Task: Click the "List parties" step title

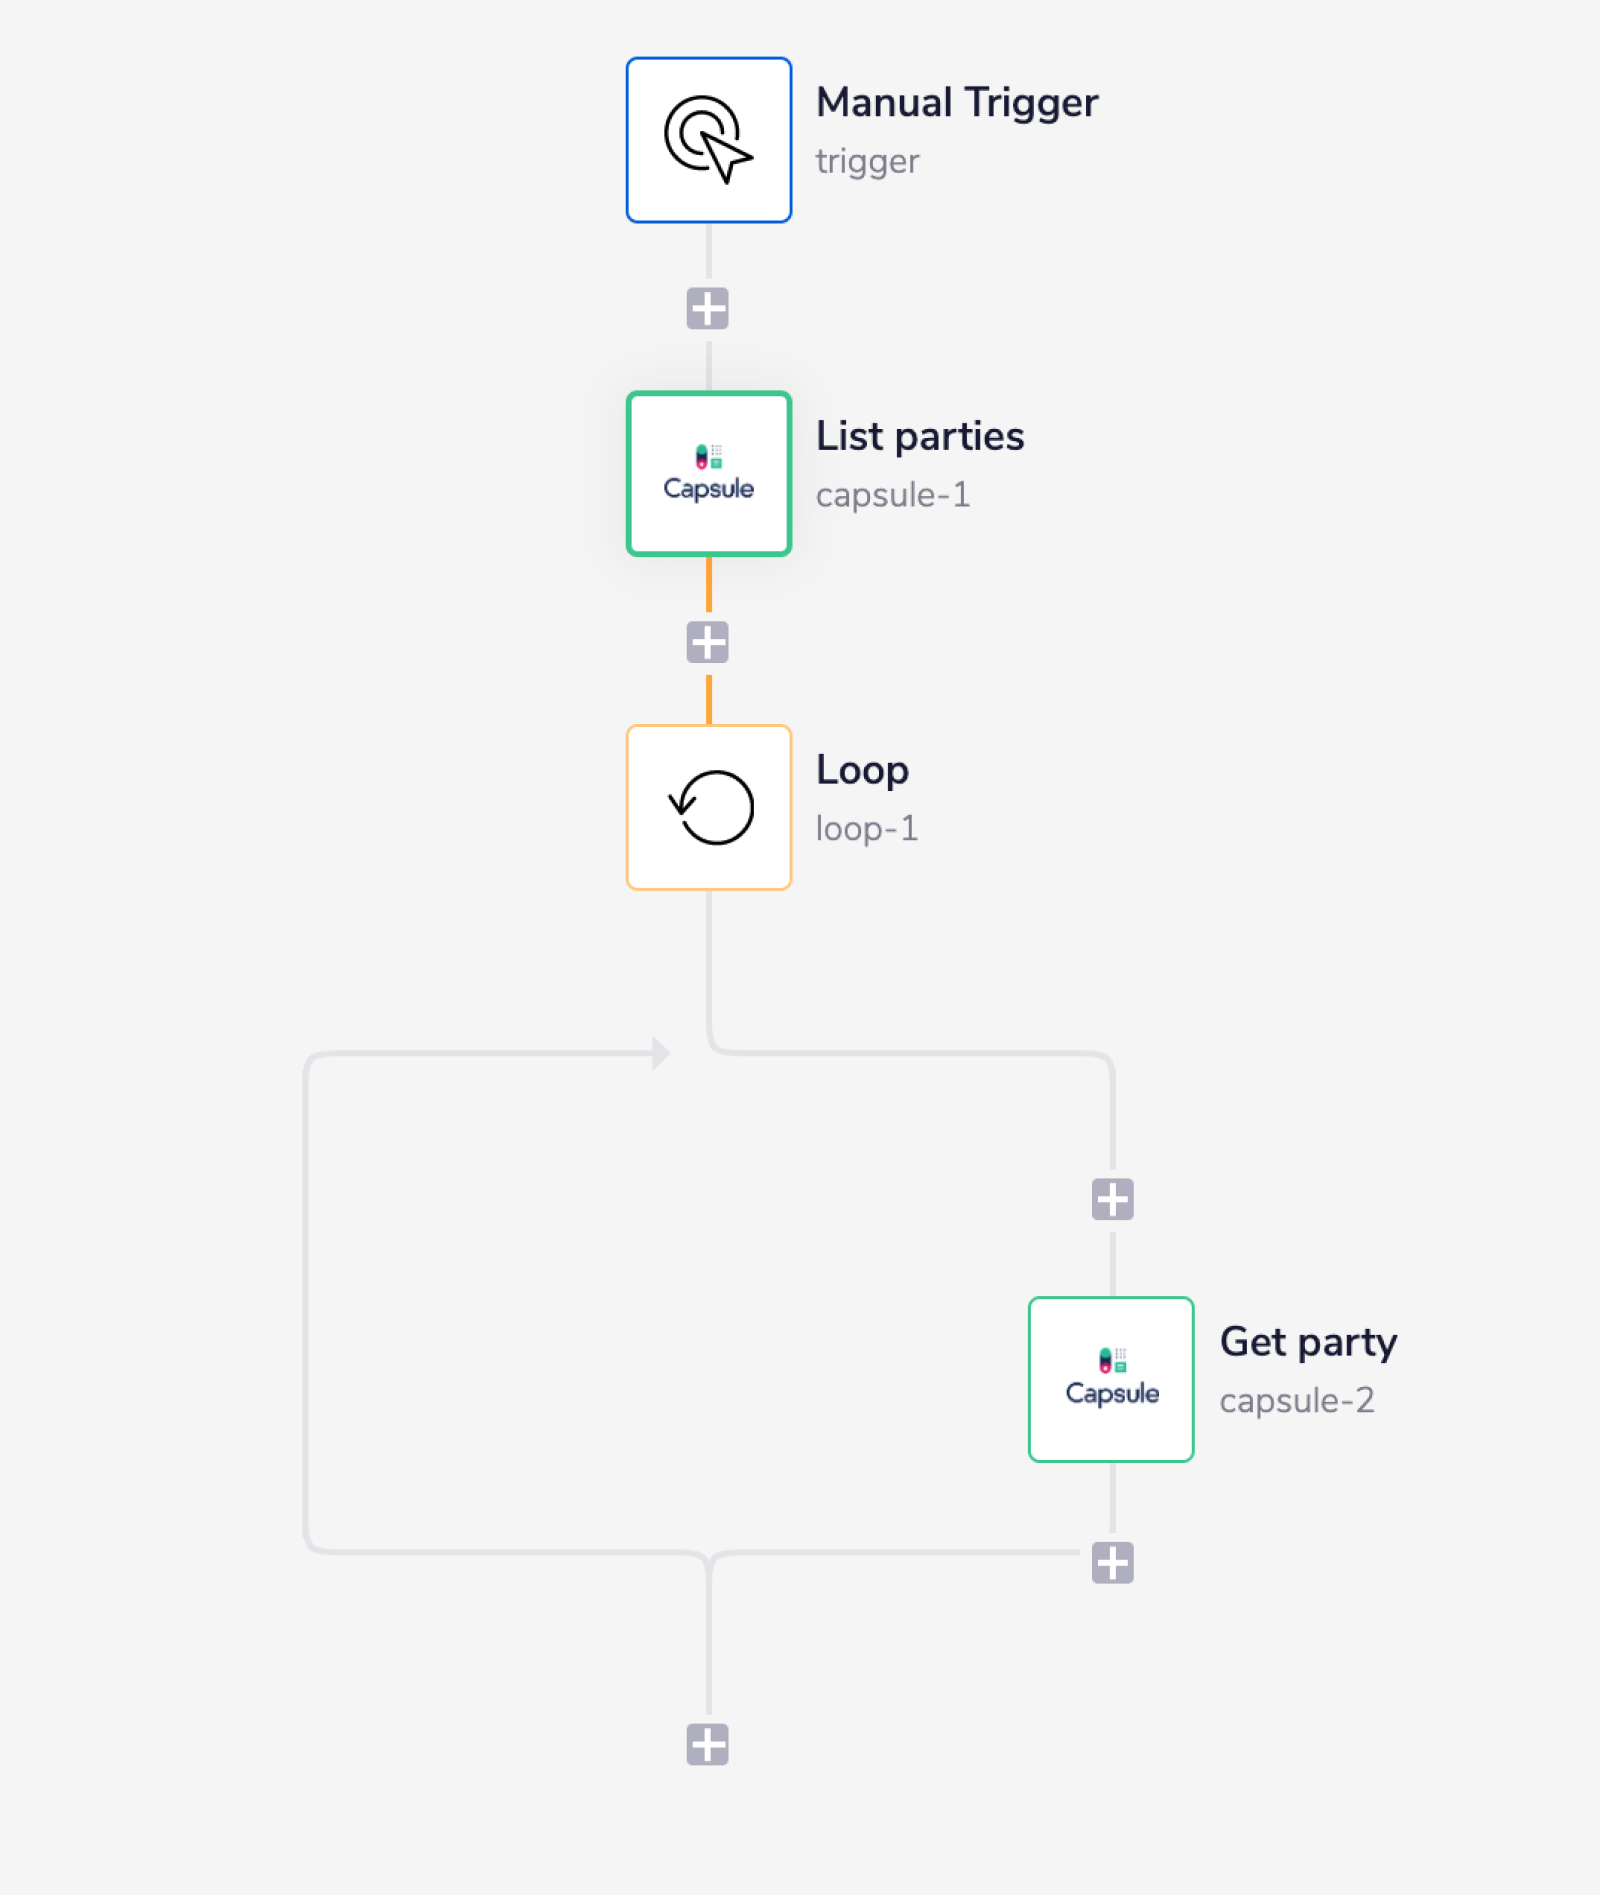Action: 919,437
